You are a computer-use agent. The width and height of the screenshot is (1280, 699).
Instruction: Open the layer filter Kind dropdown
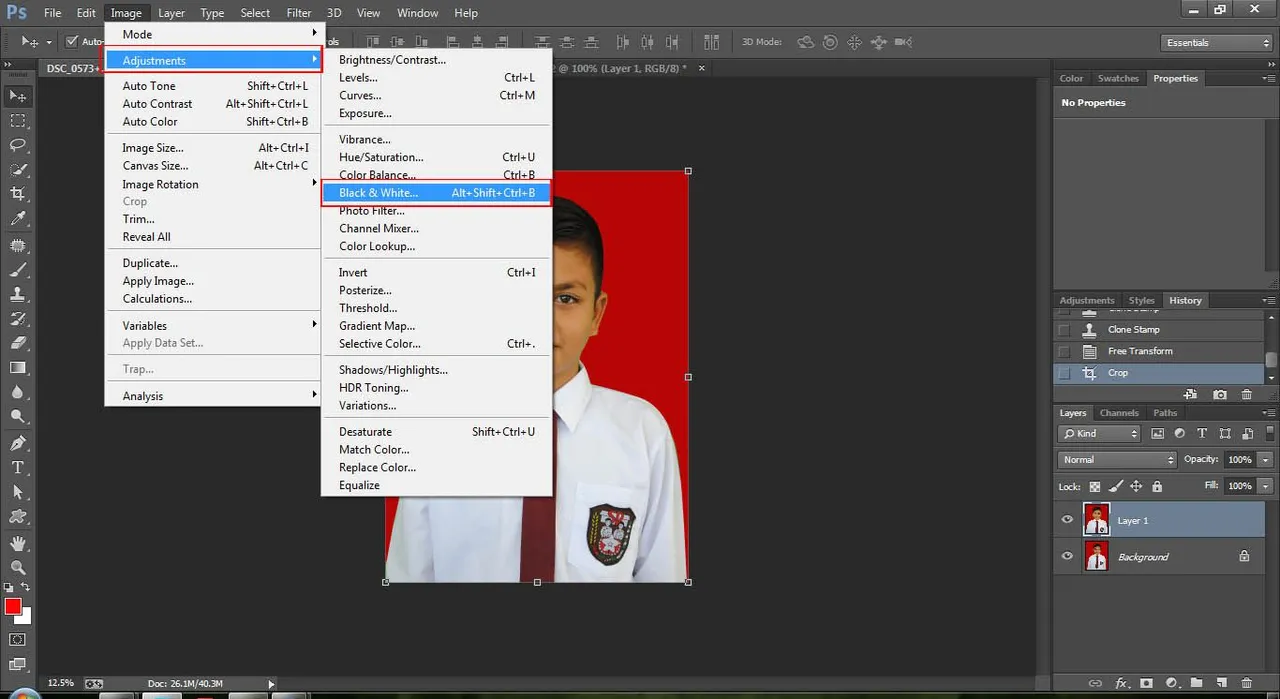click(1099, 434)
